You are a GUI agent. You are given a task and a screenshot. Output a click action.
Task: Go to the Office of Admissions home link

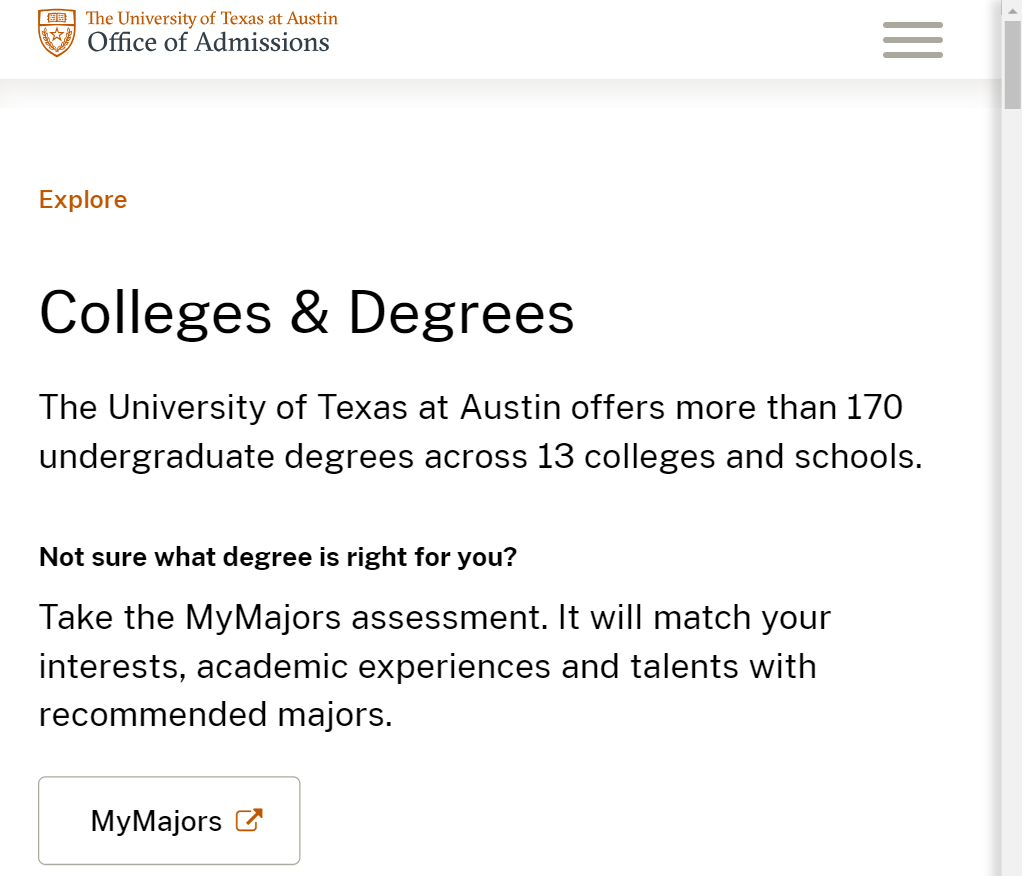[209, 43]
